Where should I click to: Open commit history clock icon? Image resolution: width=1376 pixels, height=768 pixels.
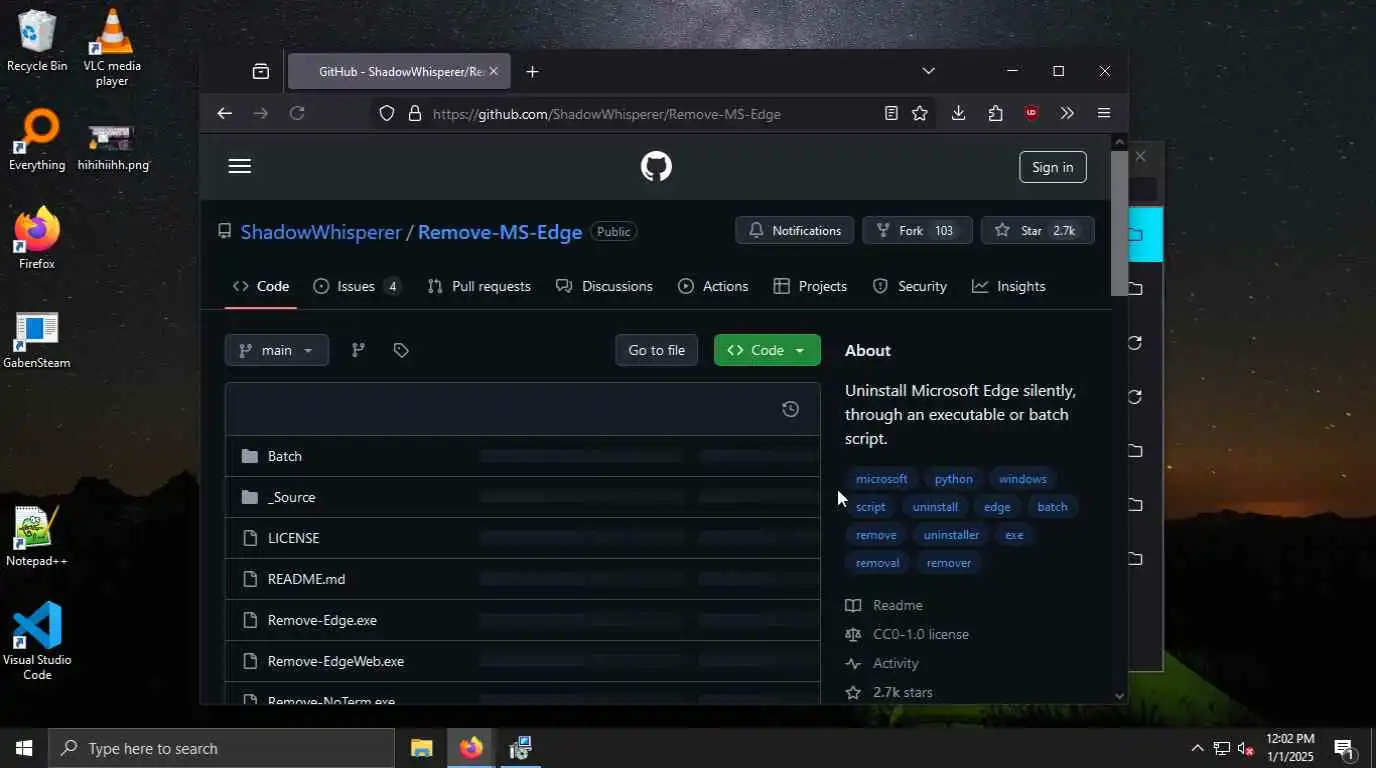click(790, 409)
